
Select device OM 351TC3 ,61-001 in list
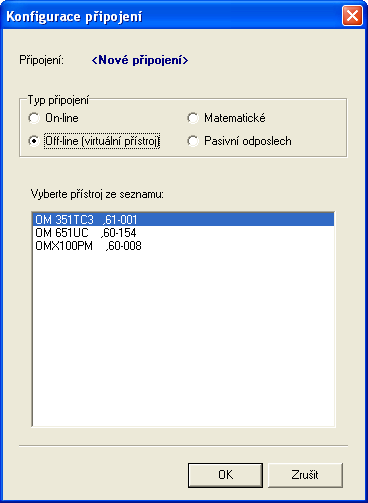click(184, 220)
